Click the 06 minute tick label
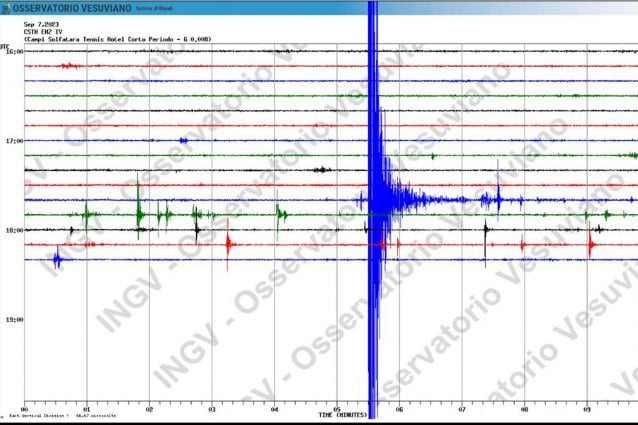 [x=399, y=410]
